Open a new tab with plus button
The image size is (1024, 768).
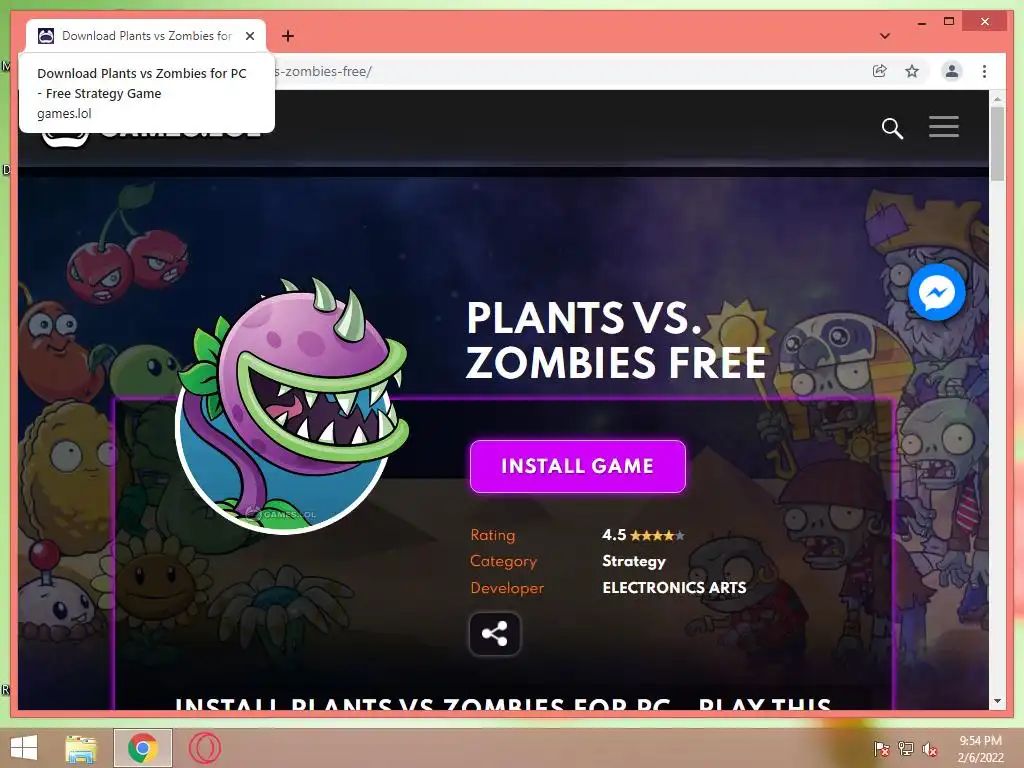point(288,36)
